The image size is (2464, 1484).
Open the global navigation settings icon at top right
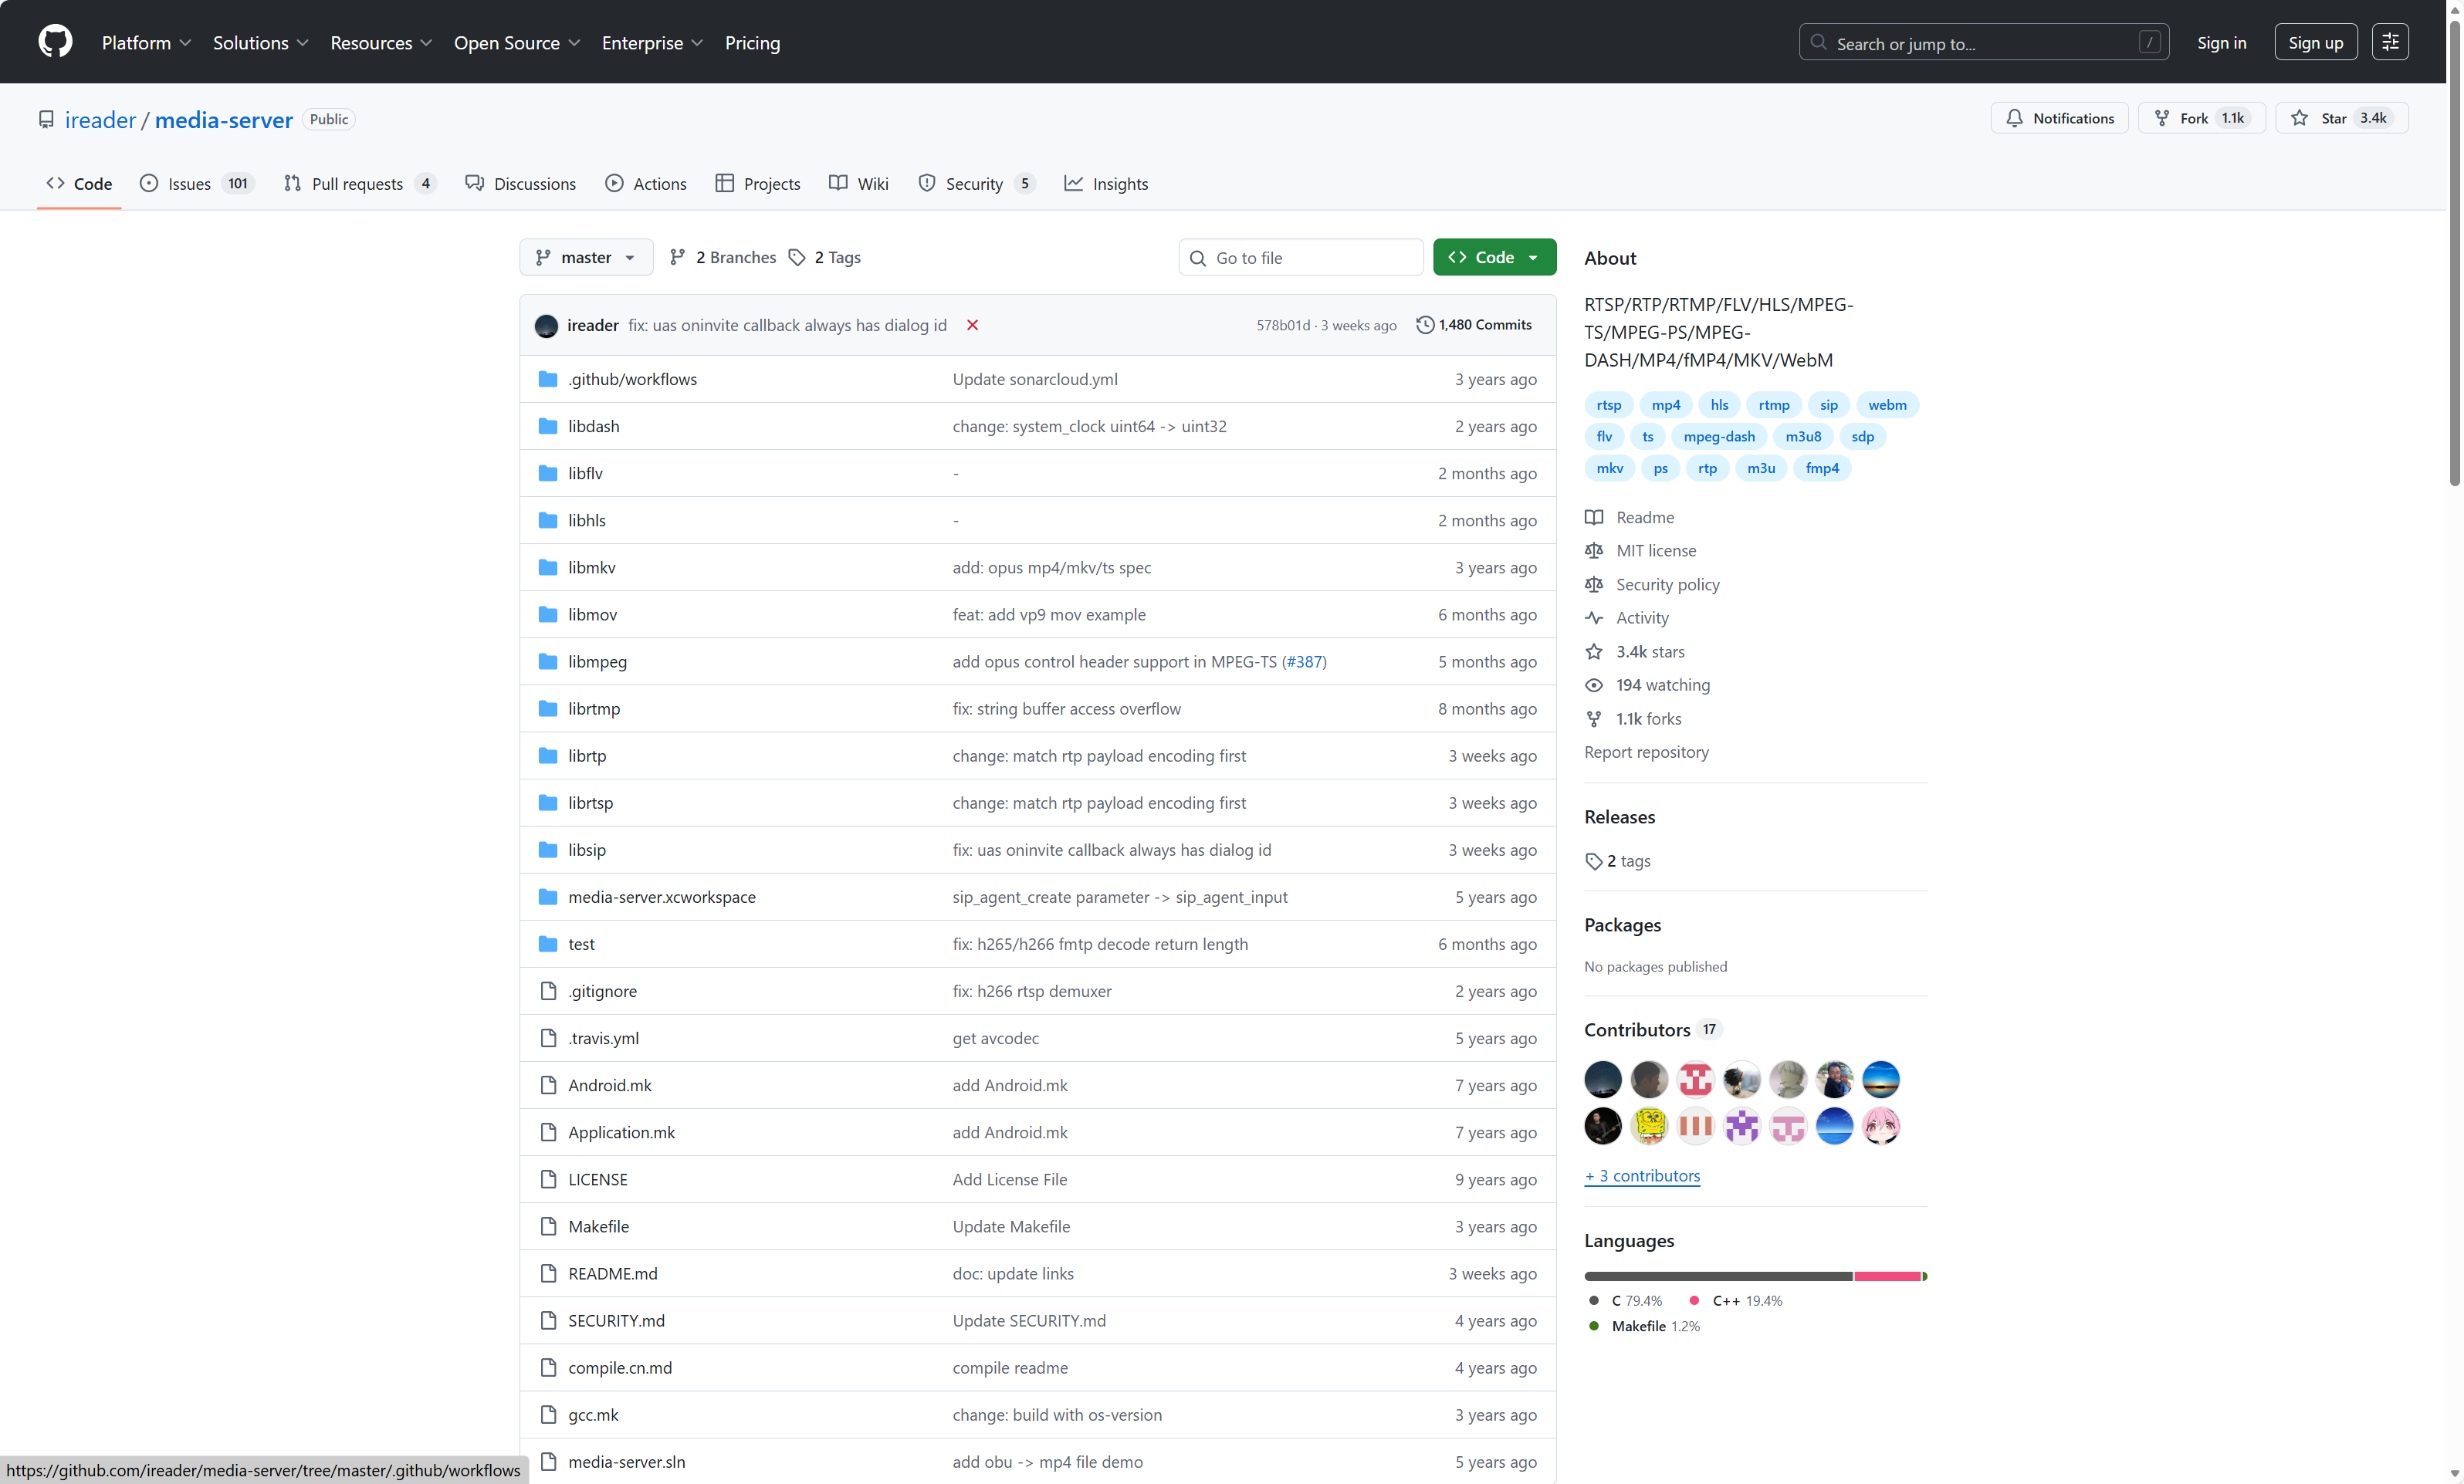2390,42
